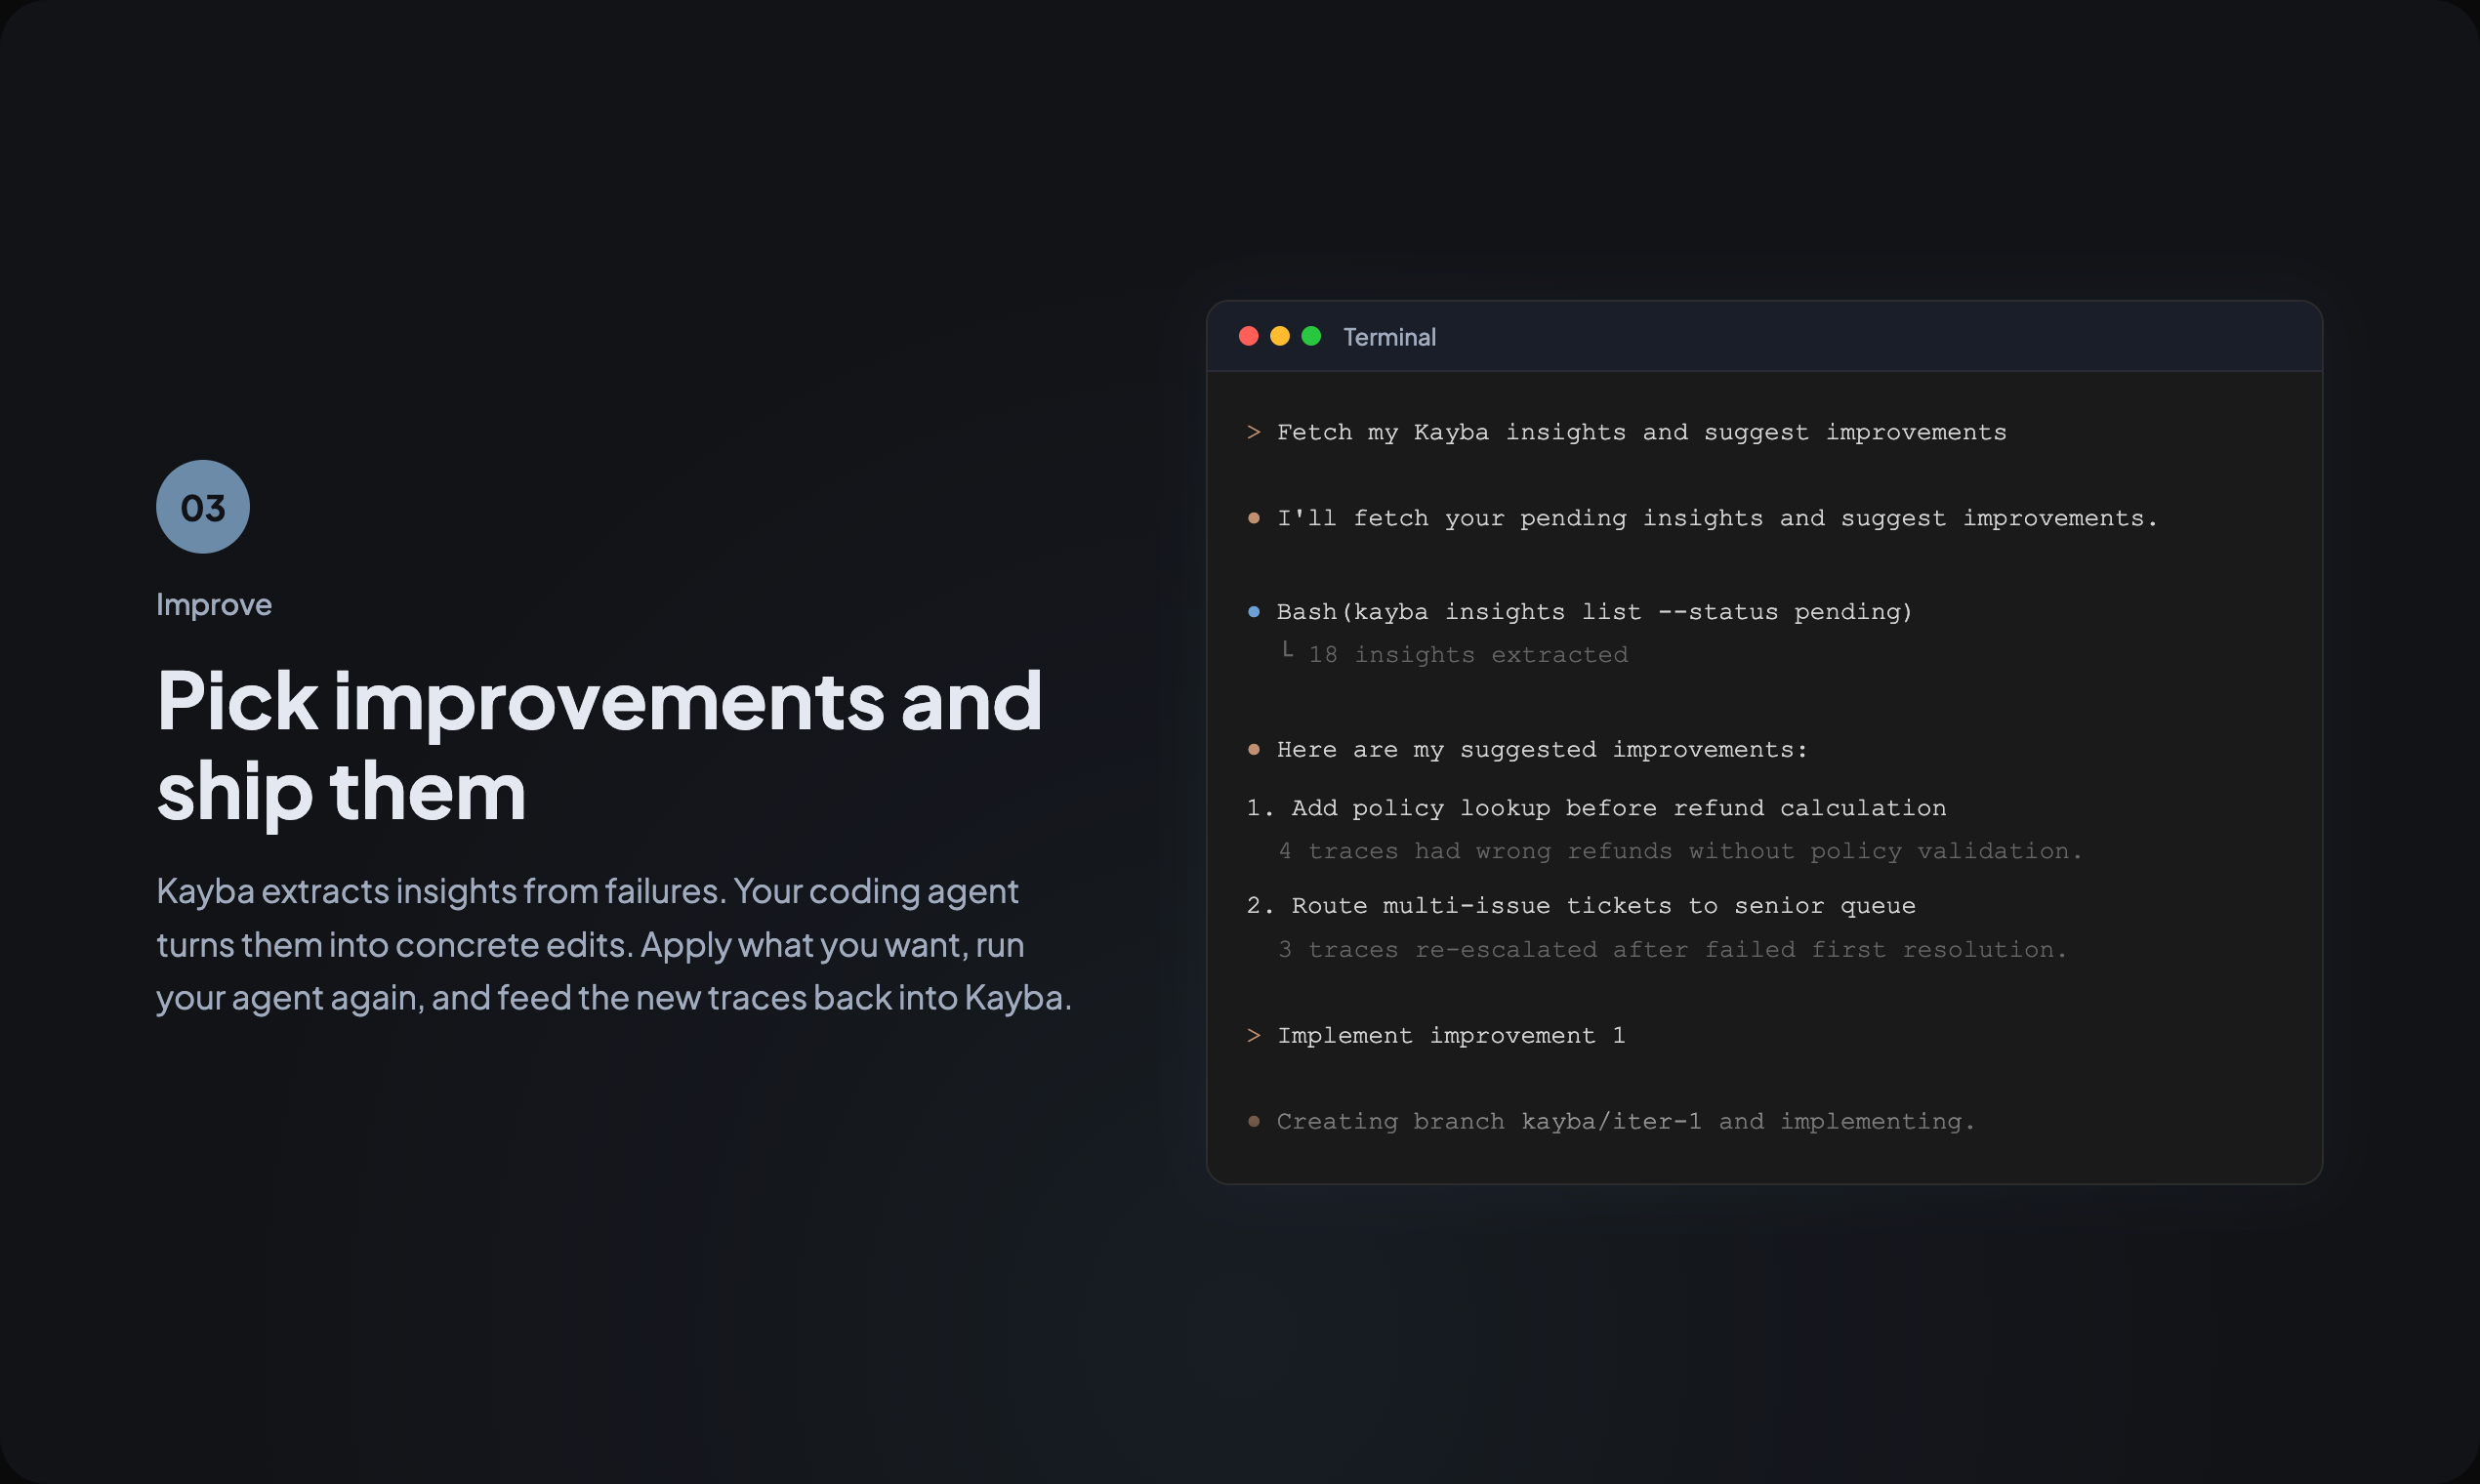Image resolution: width=2480 pixels, height=1484 pixels.
Task: Click the 'Improve' section label
Action: [x=214, y=604]
